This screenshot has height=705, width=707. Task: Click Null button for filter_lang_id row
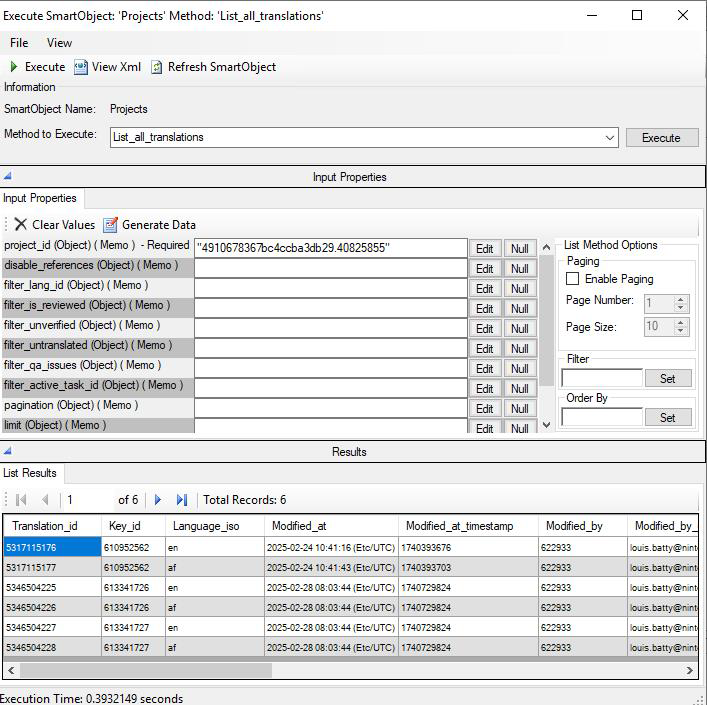coord(519,289)
